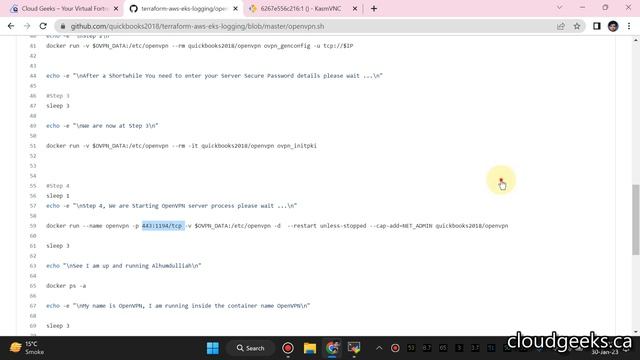Click the highlighted 443:1194/tcp text
The width and height of the screenshot is (640, 360).
pos(163,226)
